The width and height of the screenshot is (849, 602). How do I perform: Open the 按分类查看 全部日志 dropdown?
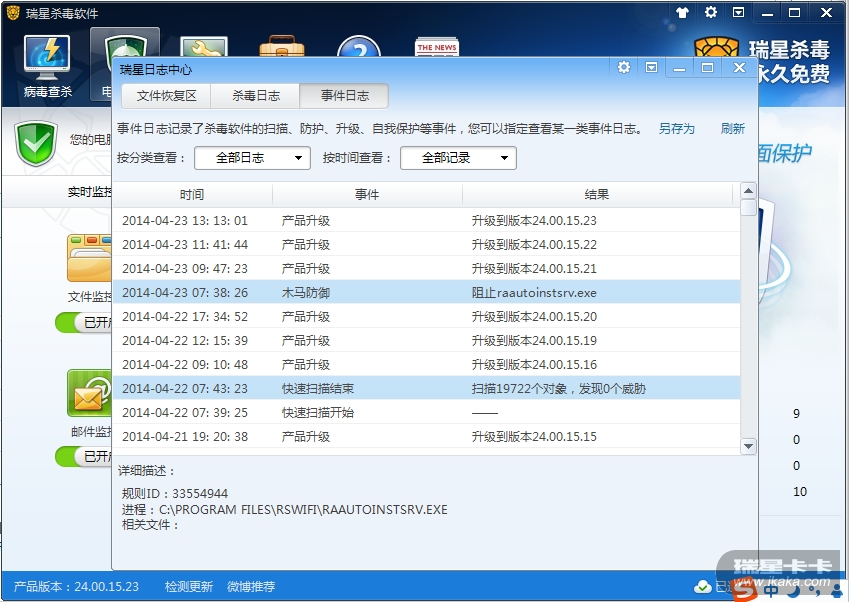252,158
